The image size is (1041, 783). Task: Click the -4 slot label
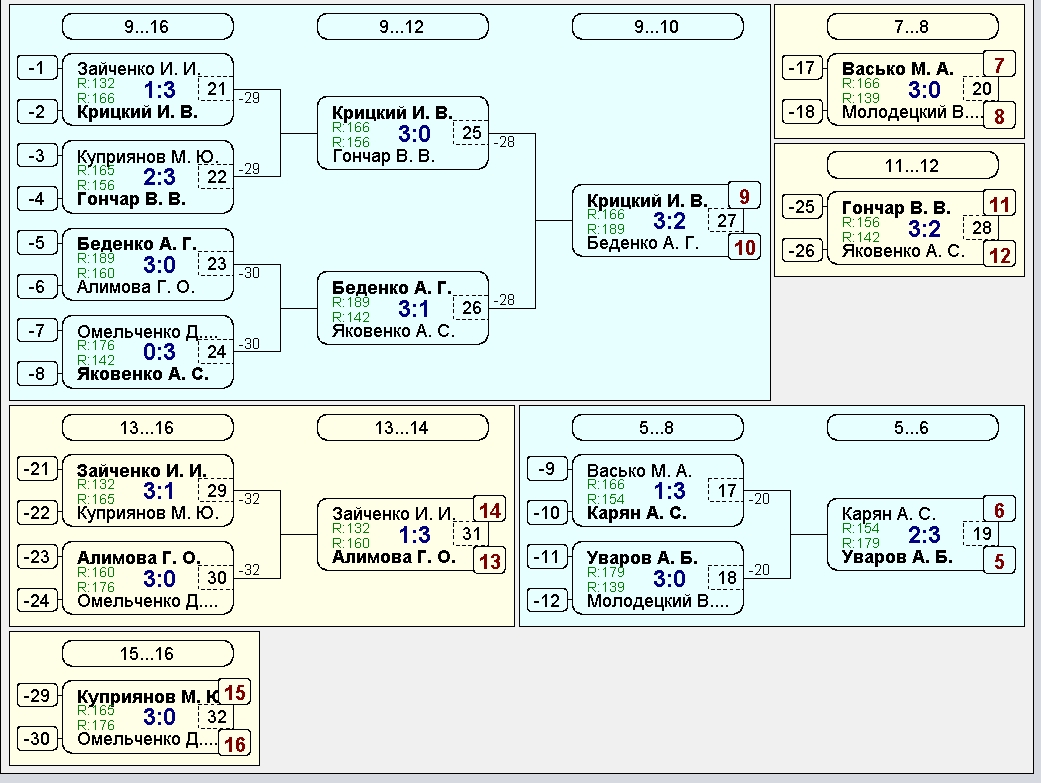37,199
